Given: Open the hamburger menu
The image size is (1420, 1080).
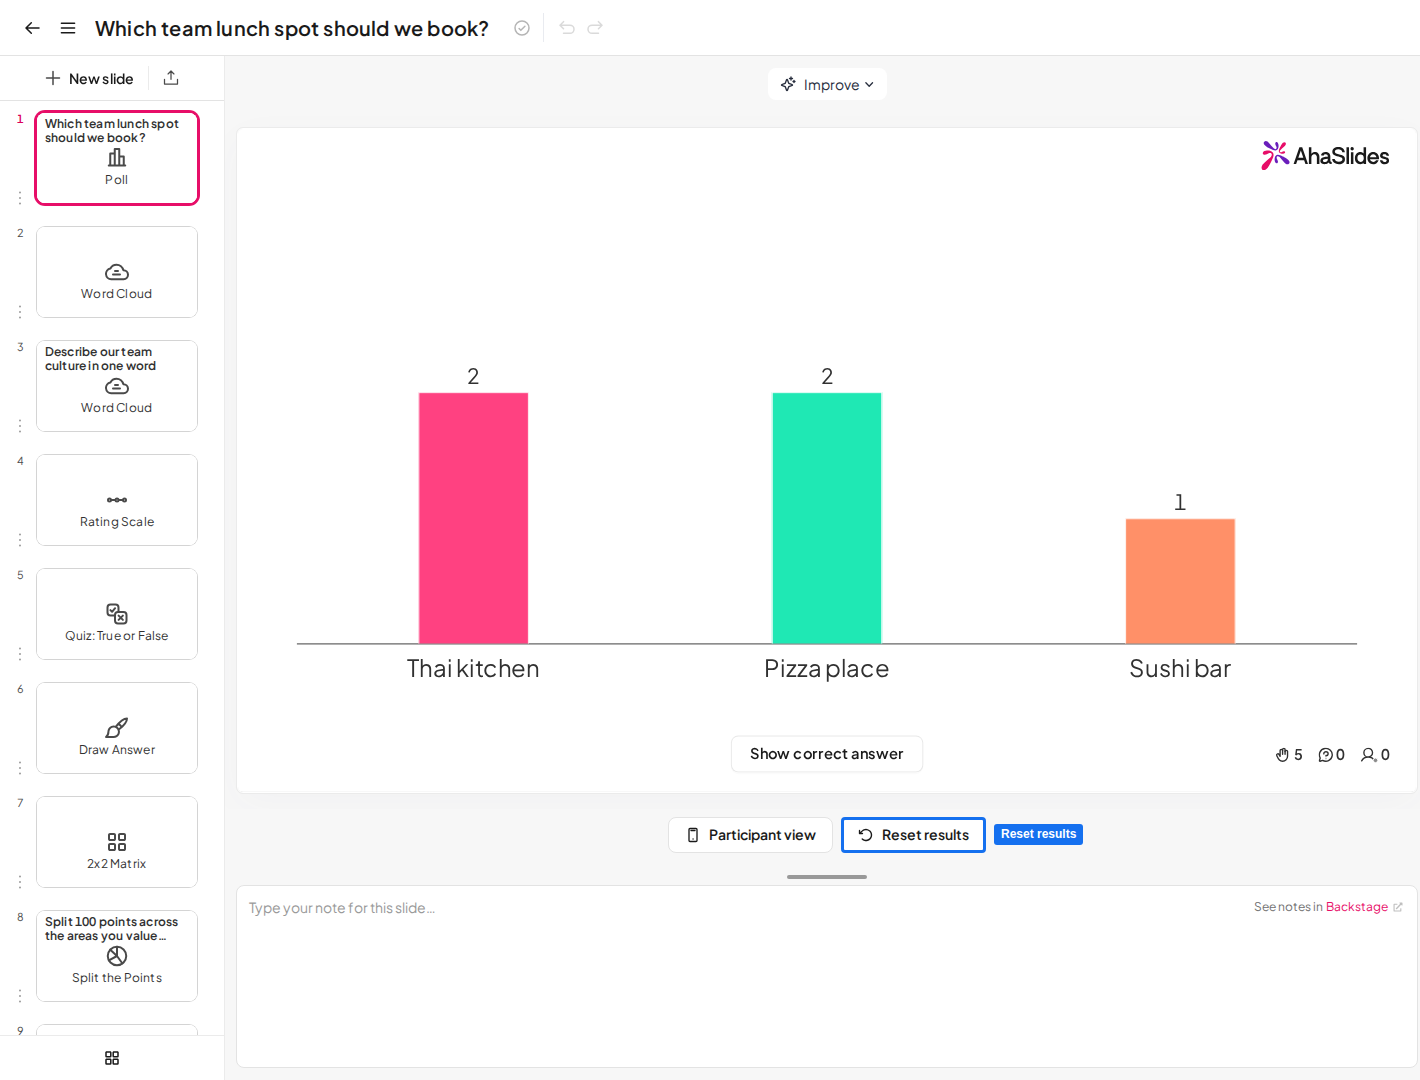Looking at the screenshot, I should tap(68, 28).
